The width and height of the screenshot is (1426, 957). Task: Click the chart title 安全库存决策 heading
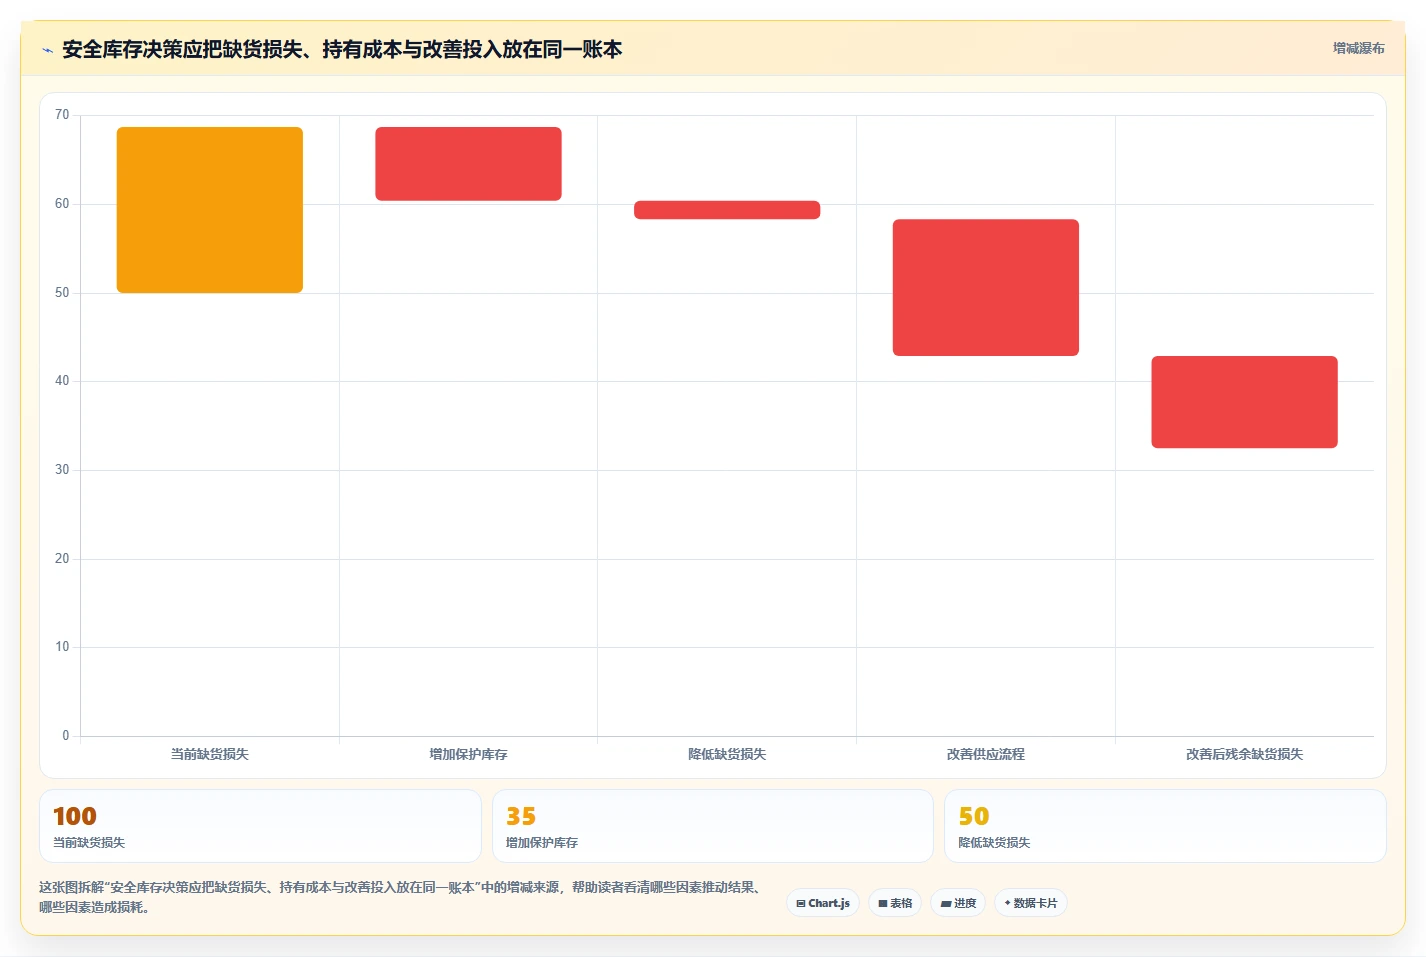[x=342, y=49]
